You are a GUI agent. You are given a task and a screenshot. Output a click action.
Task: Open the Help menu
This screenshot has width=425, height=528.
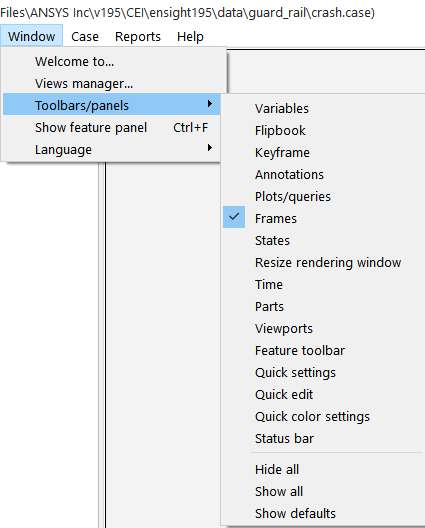click(x=190, y=36)
